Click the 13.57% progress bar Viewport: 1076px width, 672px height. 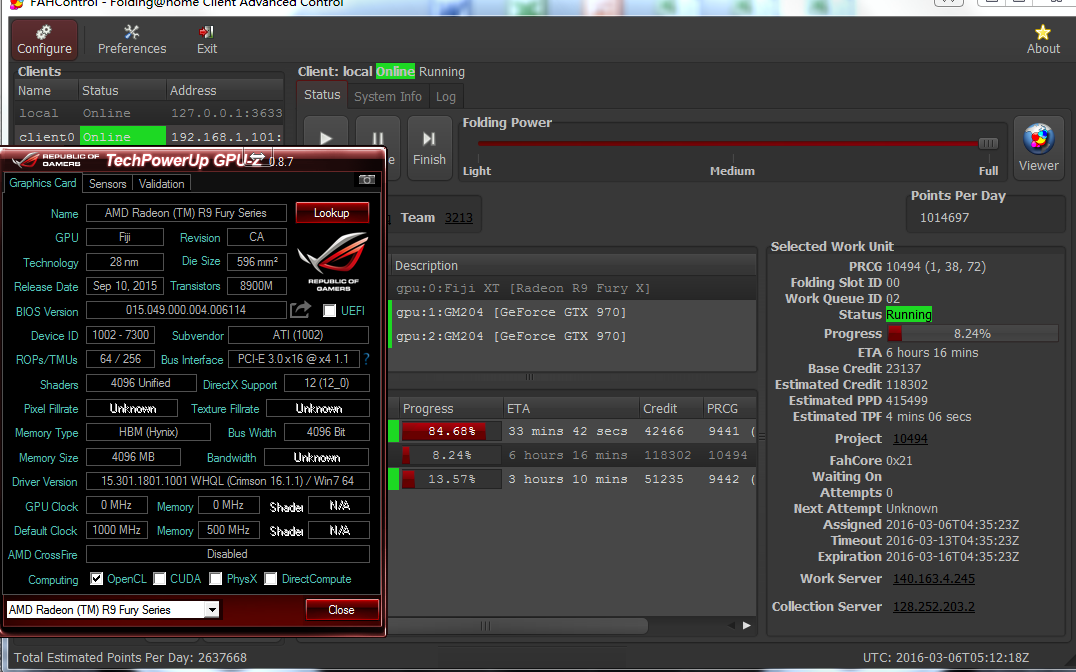tap(451, 479)
